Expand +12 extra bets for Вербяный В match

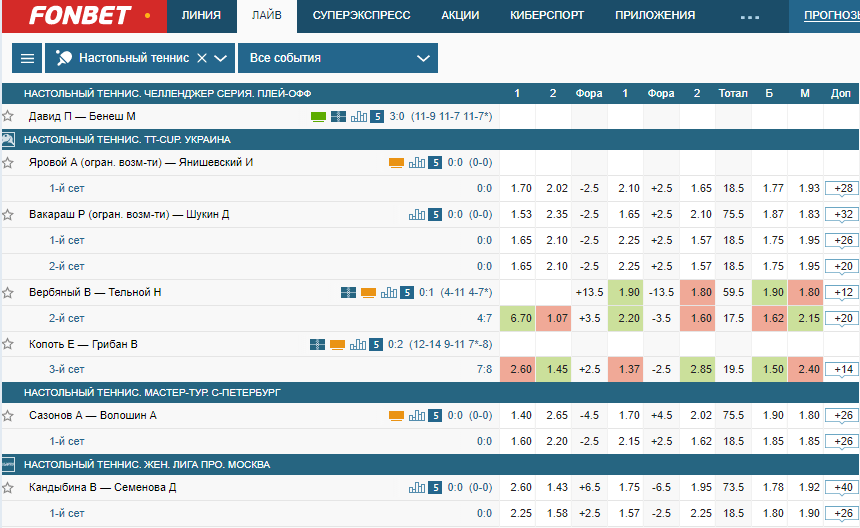click(x=843, y=293)
